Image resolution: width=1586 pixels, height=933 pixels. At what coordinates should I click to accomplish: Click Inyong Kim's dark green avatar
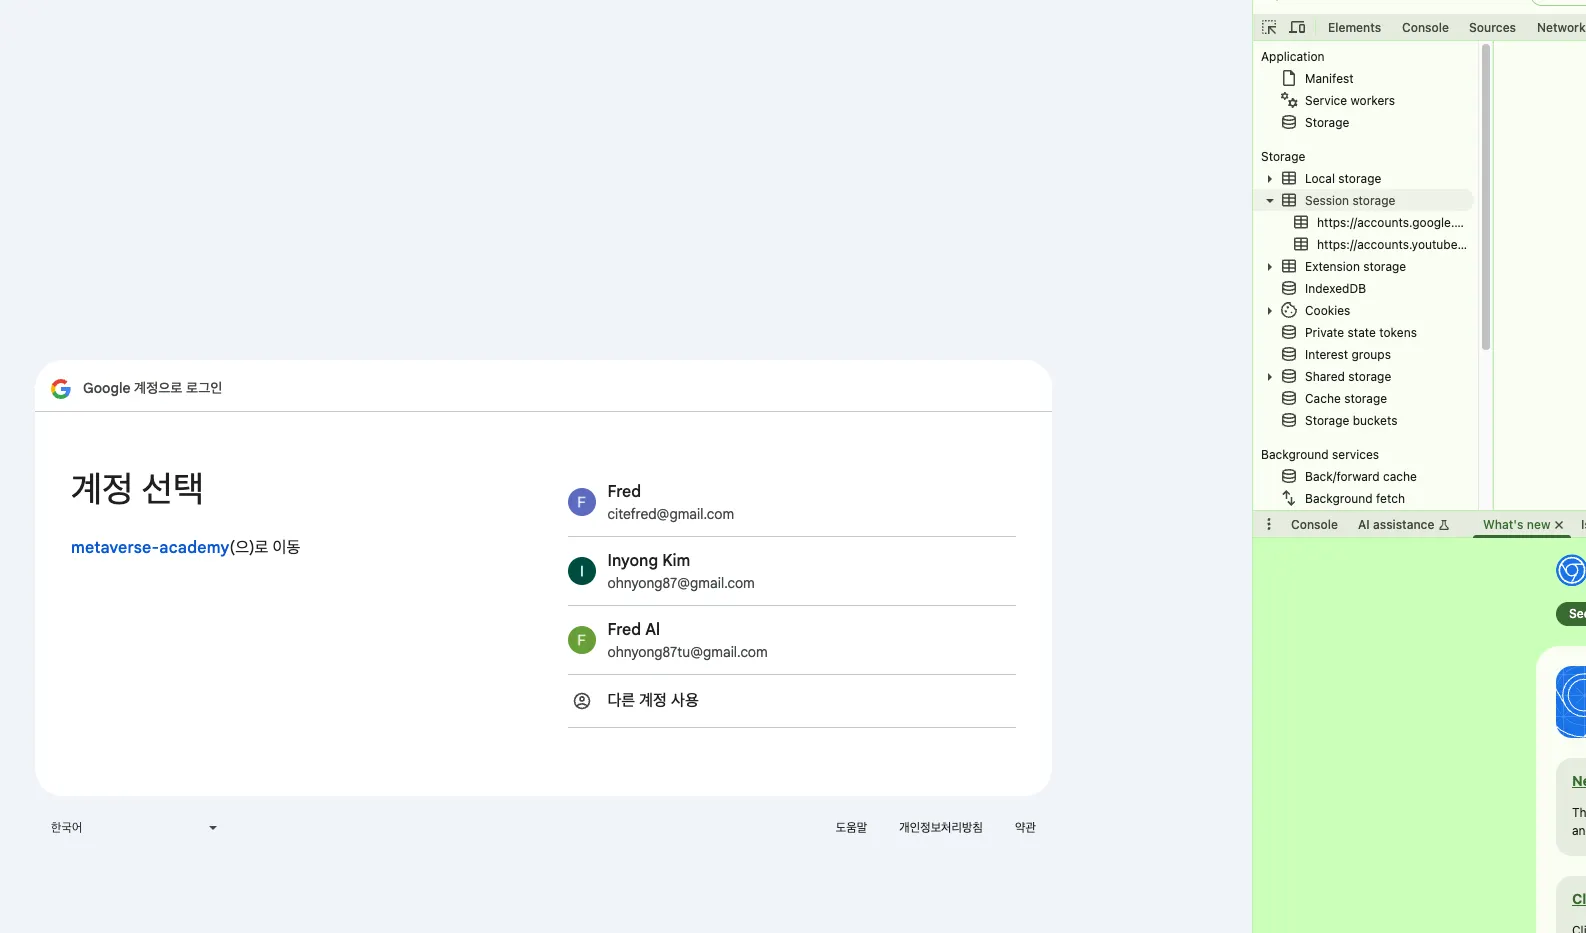click(x=582, y=571)
